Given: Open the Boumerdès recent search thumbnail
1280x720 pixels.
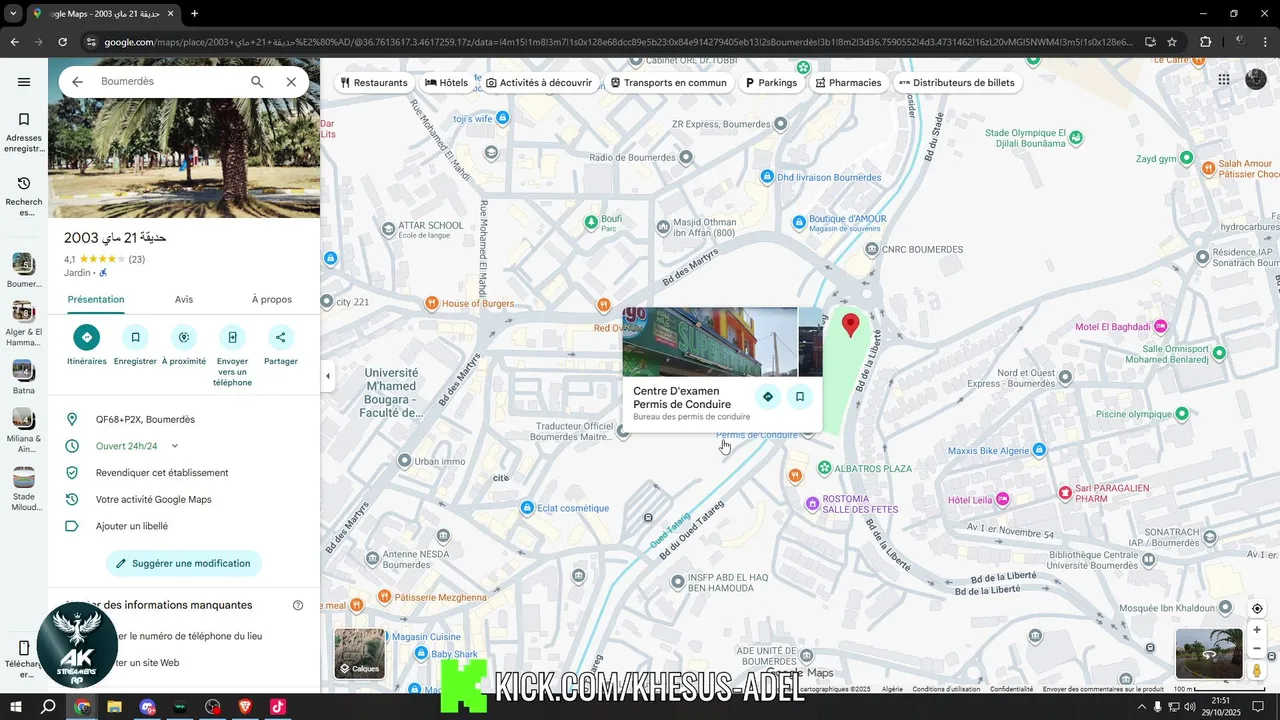Looking at the screenshot, I should coord(24,263).
